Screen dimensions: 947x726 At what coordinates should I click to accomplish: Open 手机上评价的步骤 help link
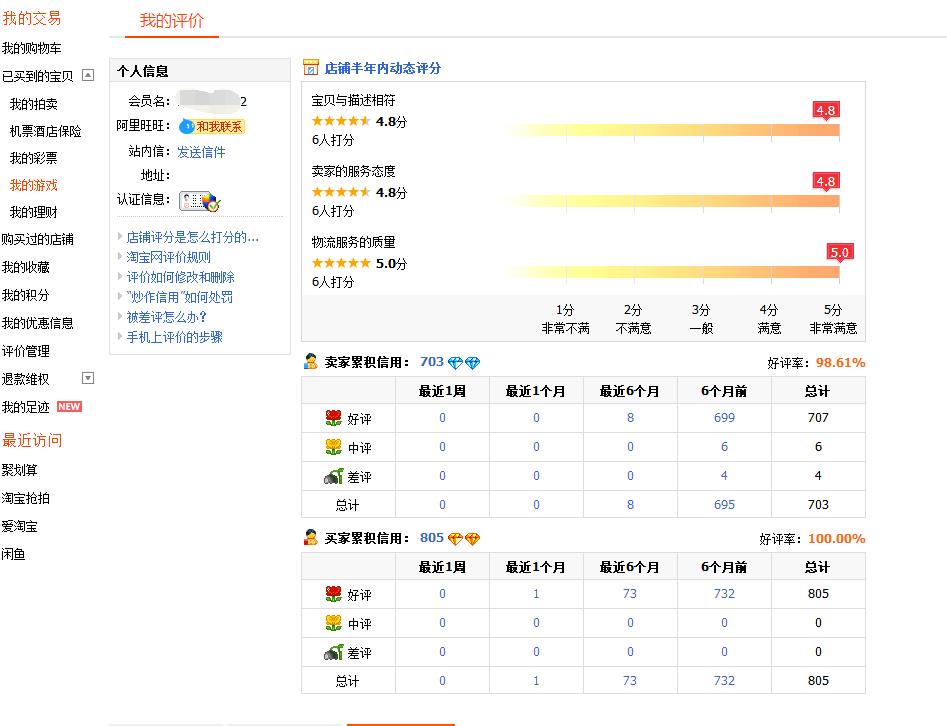(x=175, y=337)
